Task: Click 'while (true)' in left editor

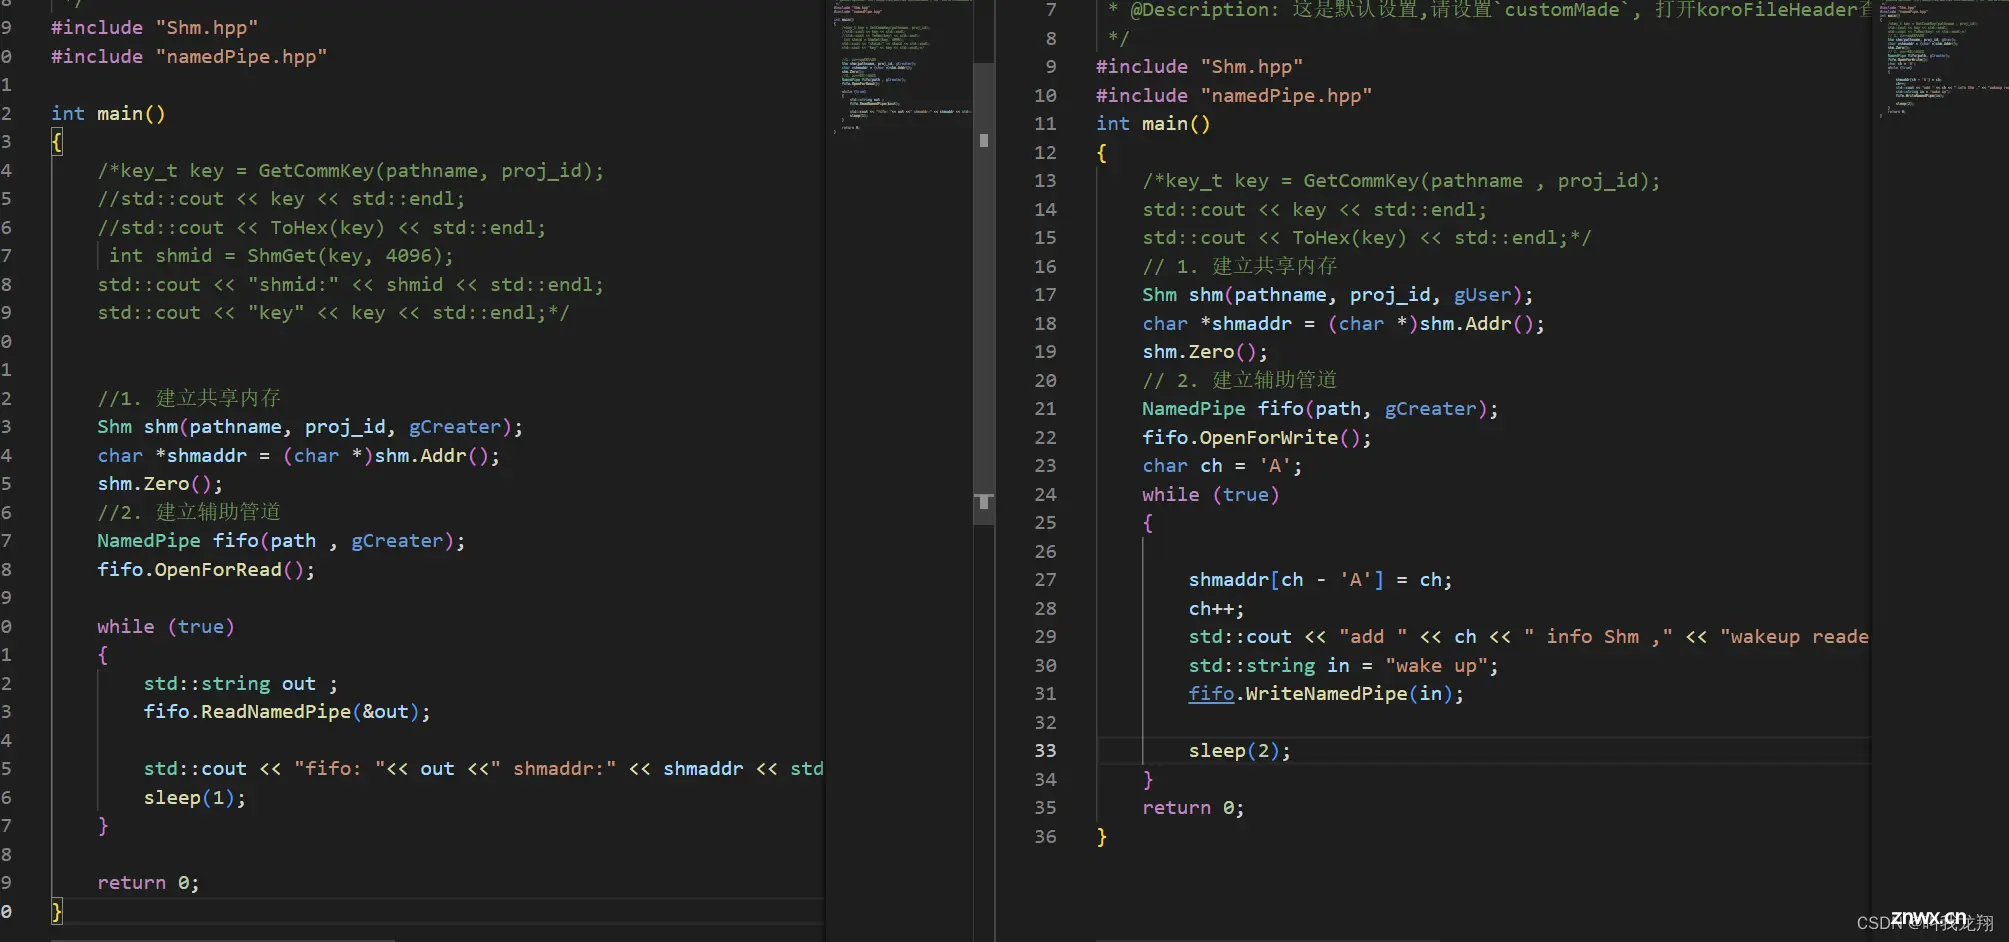Action: [x=165, y=627]
